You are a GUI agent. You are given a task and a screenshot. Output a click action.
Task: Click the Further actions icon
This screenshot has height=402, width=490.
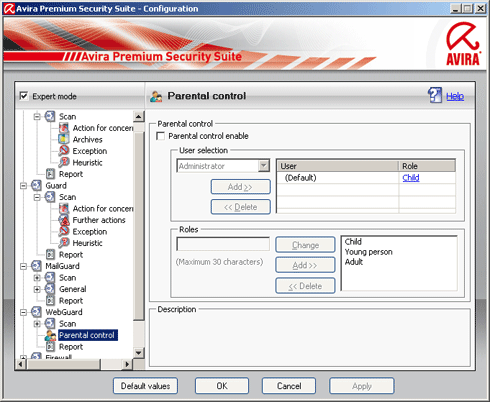tap(64, 220)
